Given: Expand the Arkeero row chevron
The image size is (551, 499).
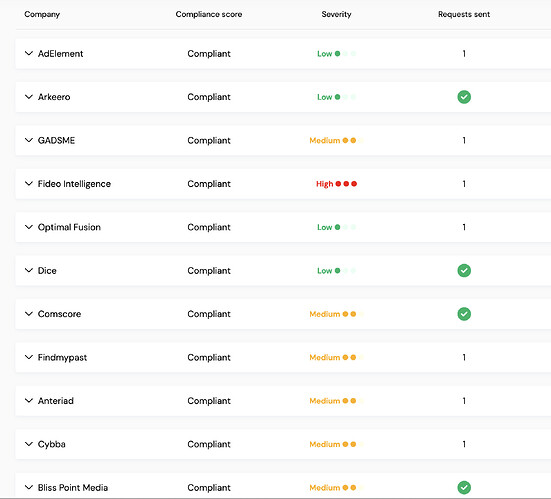Looking at the screenshot, I should point(29,97).
